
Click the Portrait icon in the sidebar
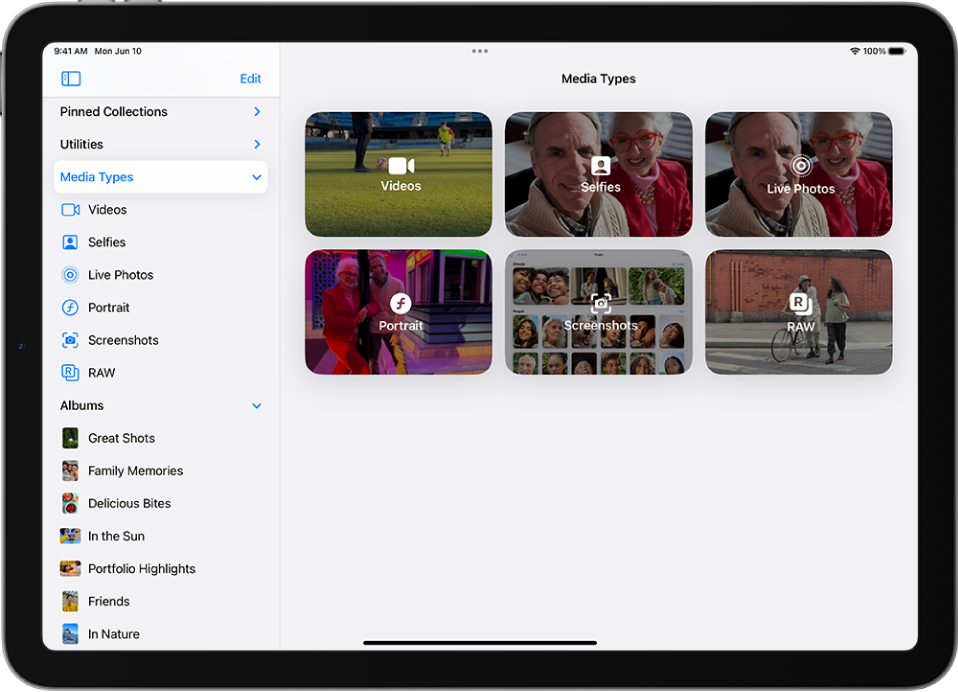(68, 307)
